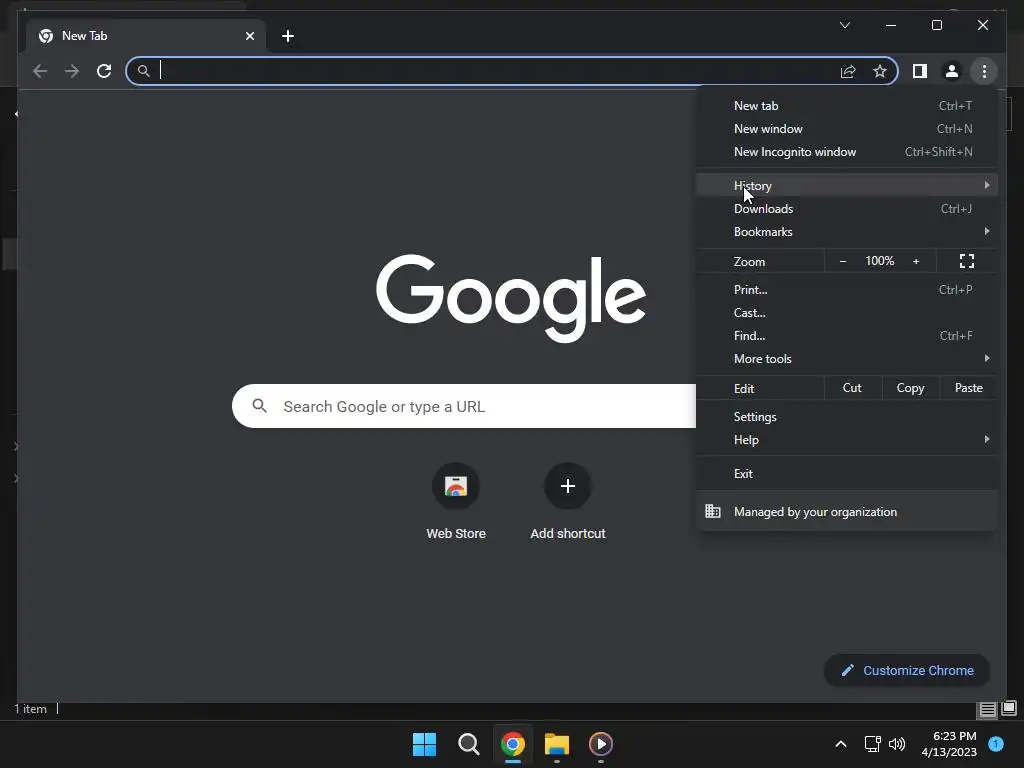Close the New Tab tab
Screen dimensions: 1024x768
click(249, 36)
